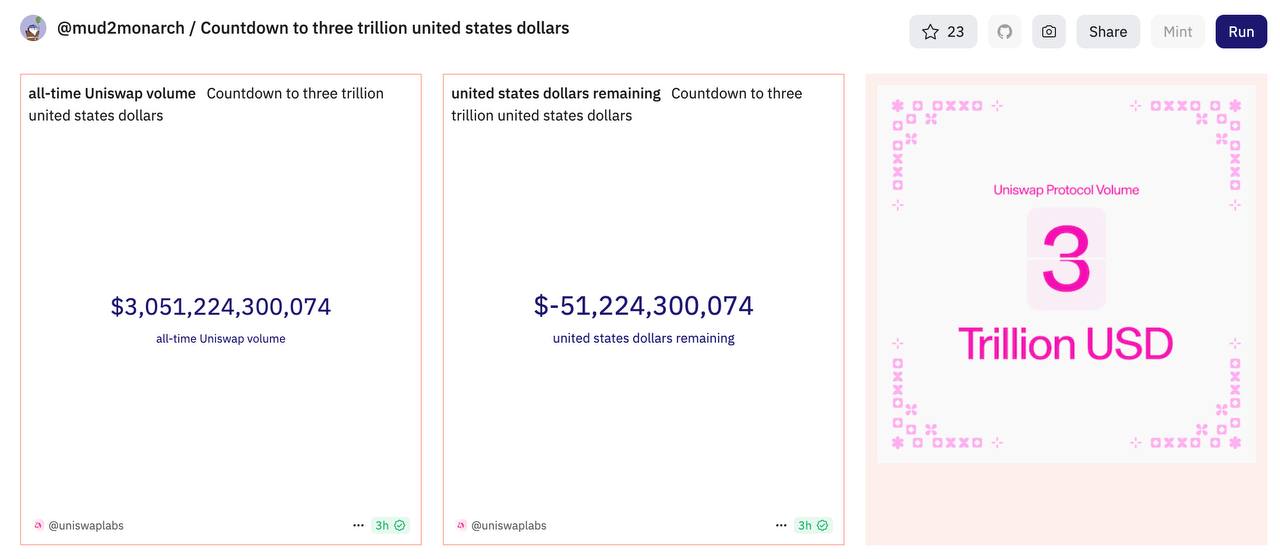Viewport: 1280px width, 559px height.
Task: Click the $3,051,224,300,074 counter value
Action: (221, 306)
